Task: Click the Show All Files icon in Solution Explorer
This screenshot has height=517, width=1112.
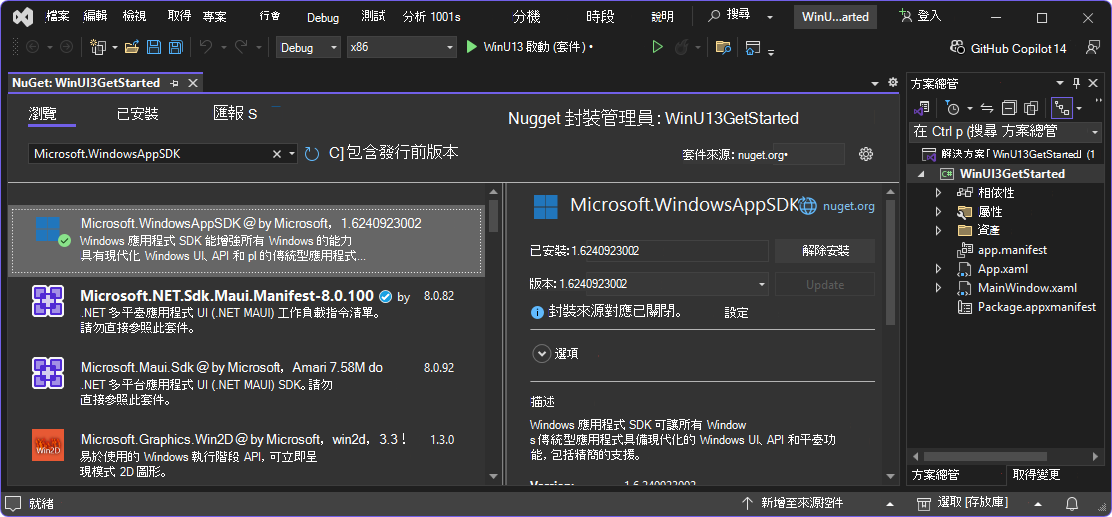Action: tap(1030, 109)
